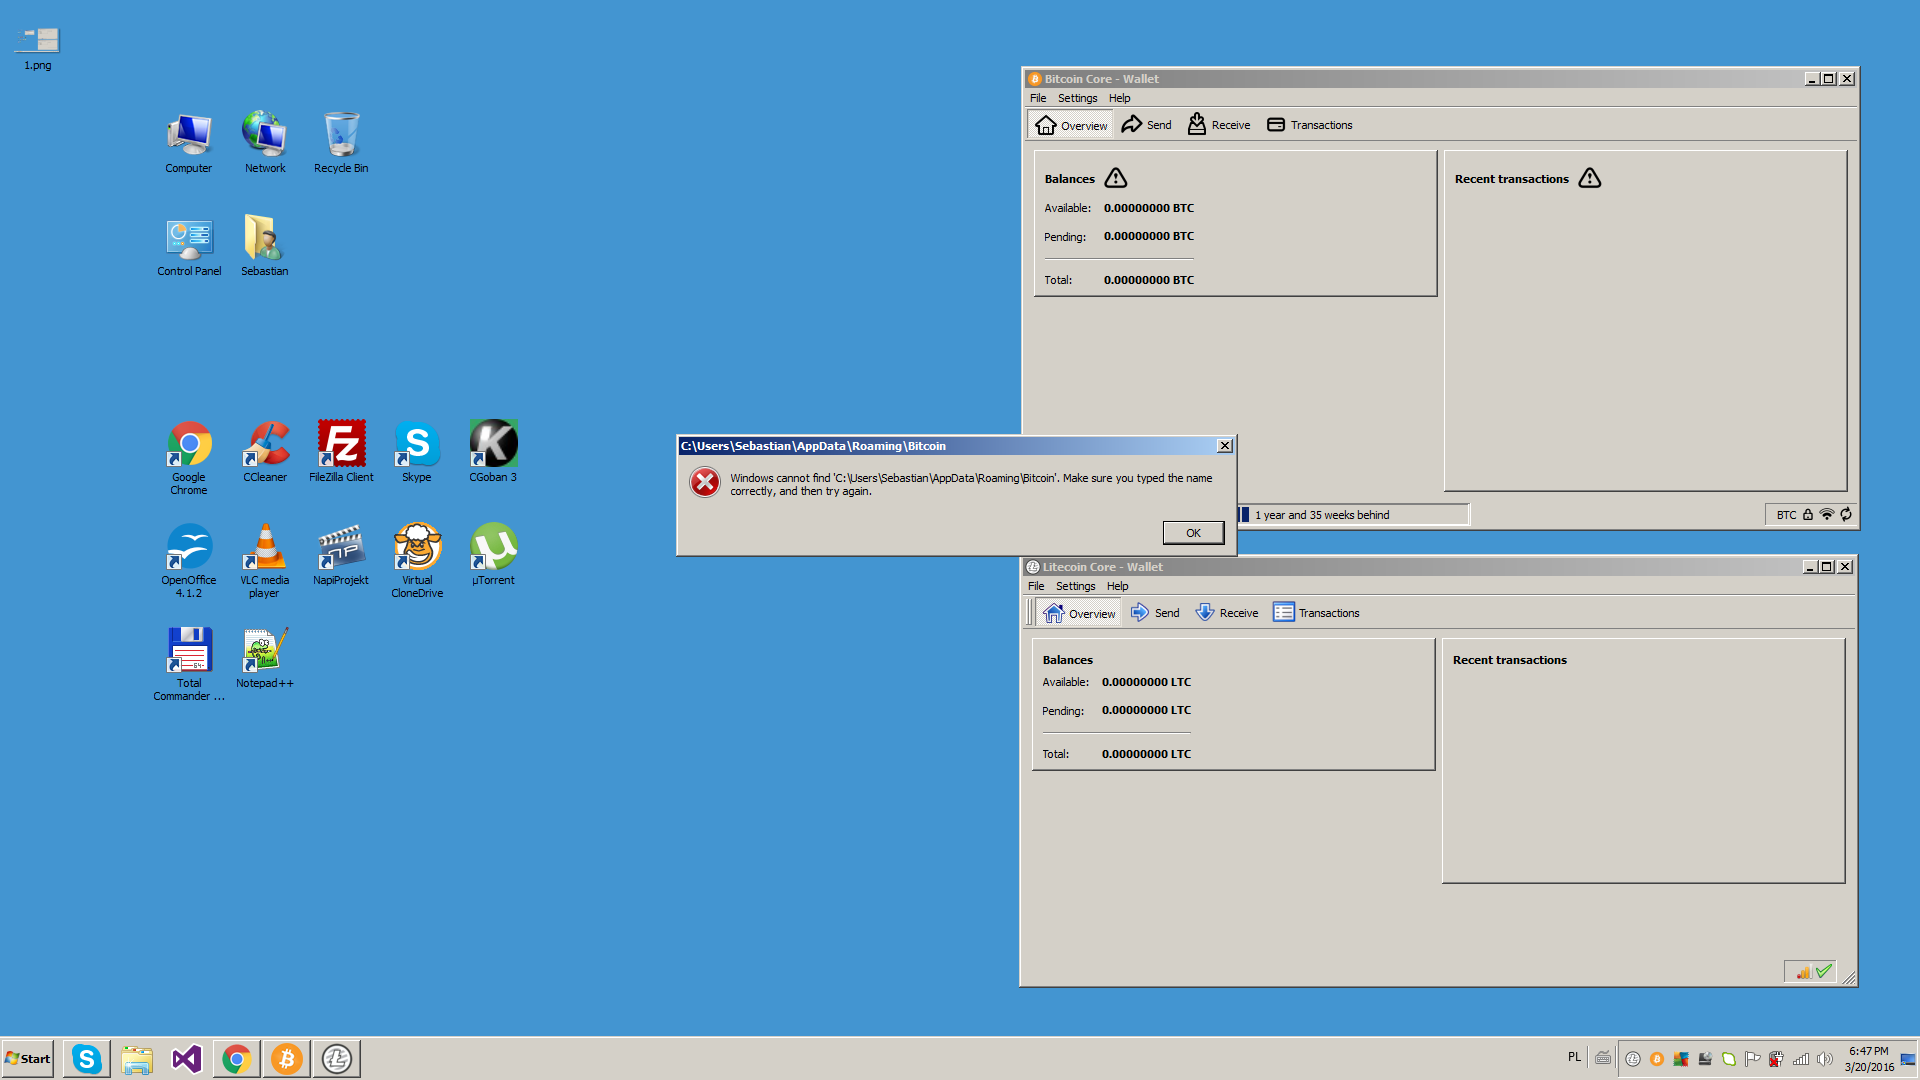Viewport: 1920px width, 1080px height.
Task: Switch to Litecoin Core taskbar button
Action: [x=337, y=1059]
